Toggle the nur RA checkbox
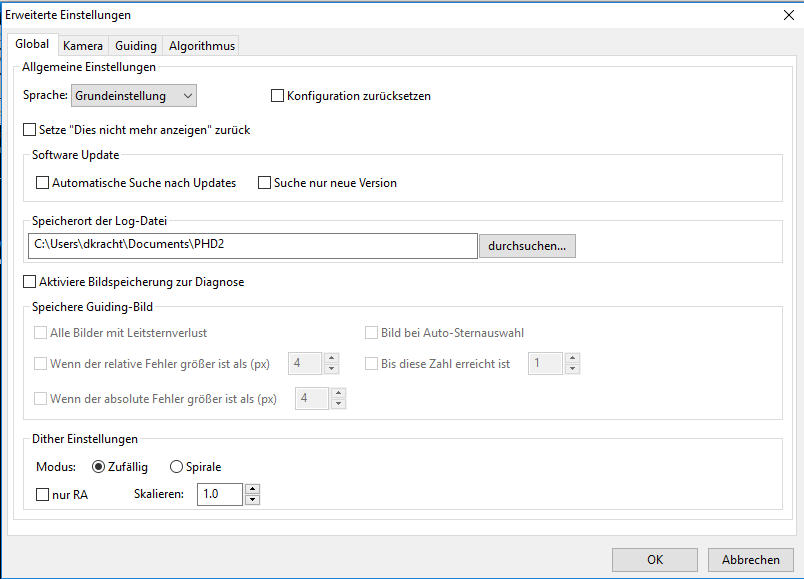Viewport: 804px width, 579px height. (43, 494)
